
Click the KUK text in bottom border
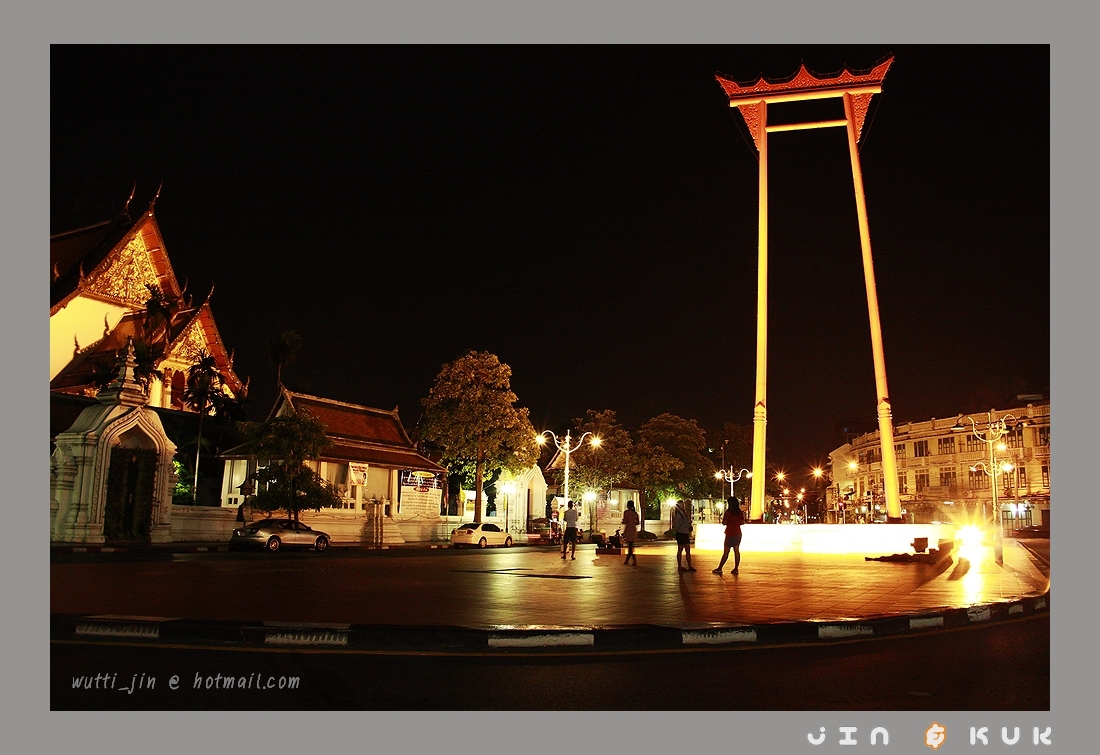1010,736
